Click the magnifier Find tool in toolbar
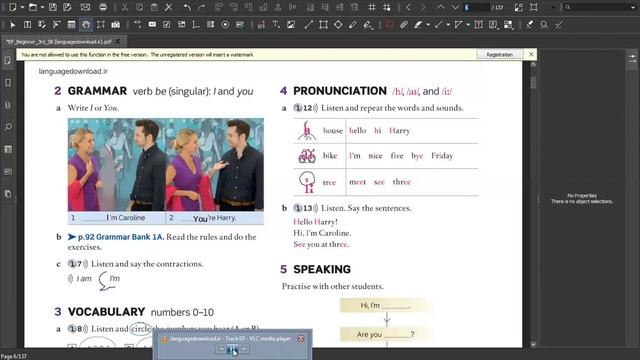The height and width of the screenshot is (360, 640). (x=544, y=25)
